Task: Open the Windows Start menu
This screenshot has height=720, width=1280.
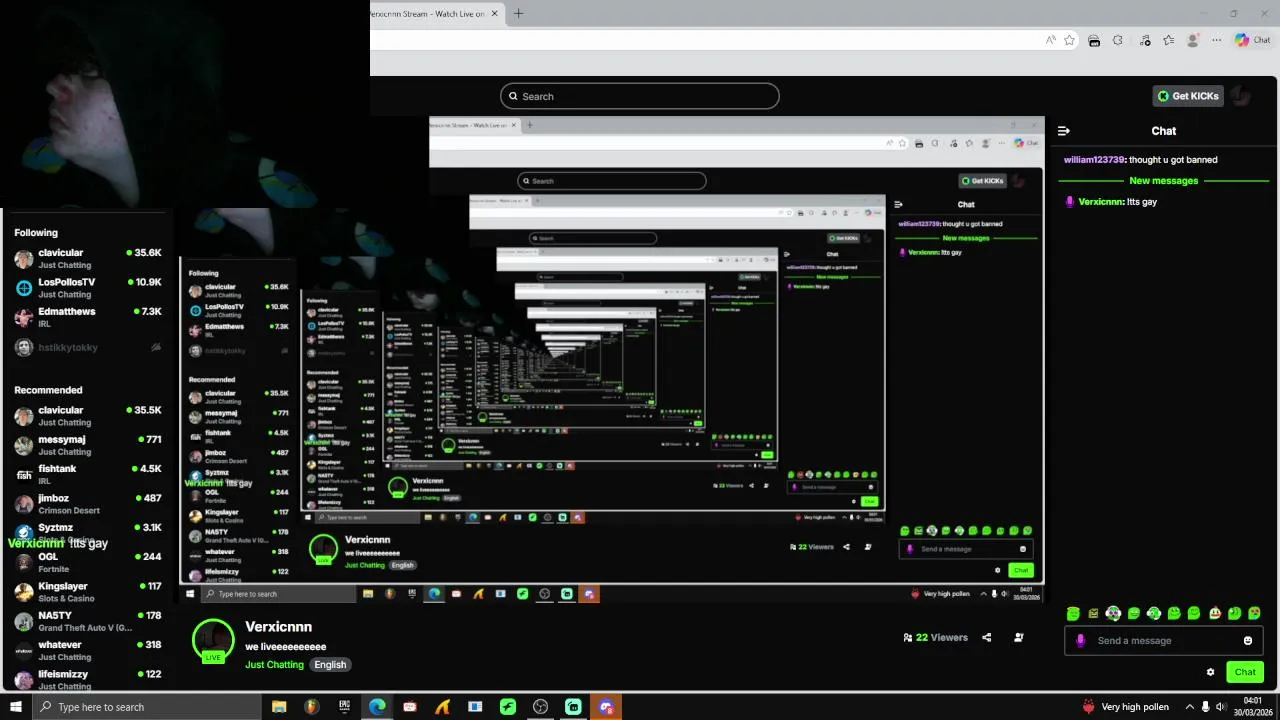Action: pyautogui.click(x=16, y=707)
